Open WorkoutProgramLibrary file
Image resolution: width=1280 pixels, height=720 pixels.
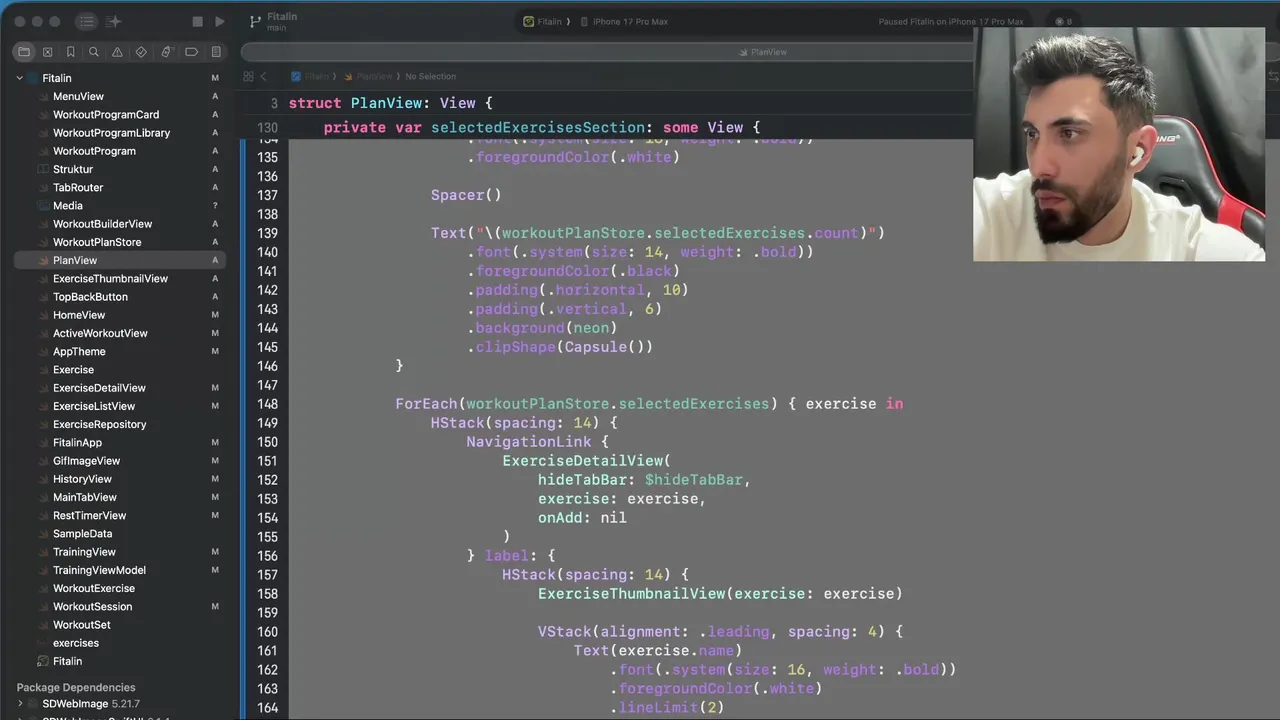pyautogui.click(x=111, y=133)
